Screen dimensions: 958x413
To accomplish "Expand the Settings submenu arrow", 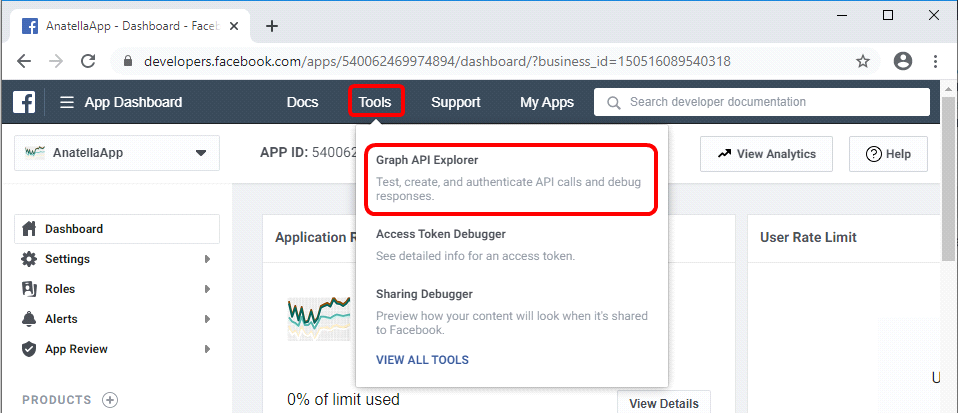I will point(207,259).
